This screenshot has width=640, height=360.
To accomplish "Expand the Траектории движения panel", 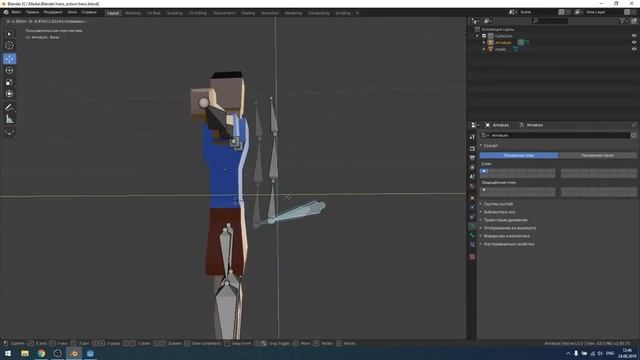I will (504, 220).
